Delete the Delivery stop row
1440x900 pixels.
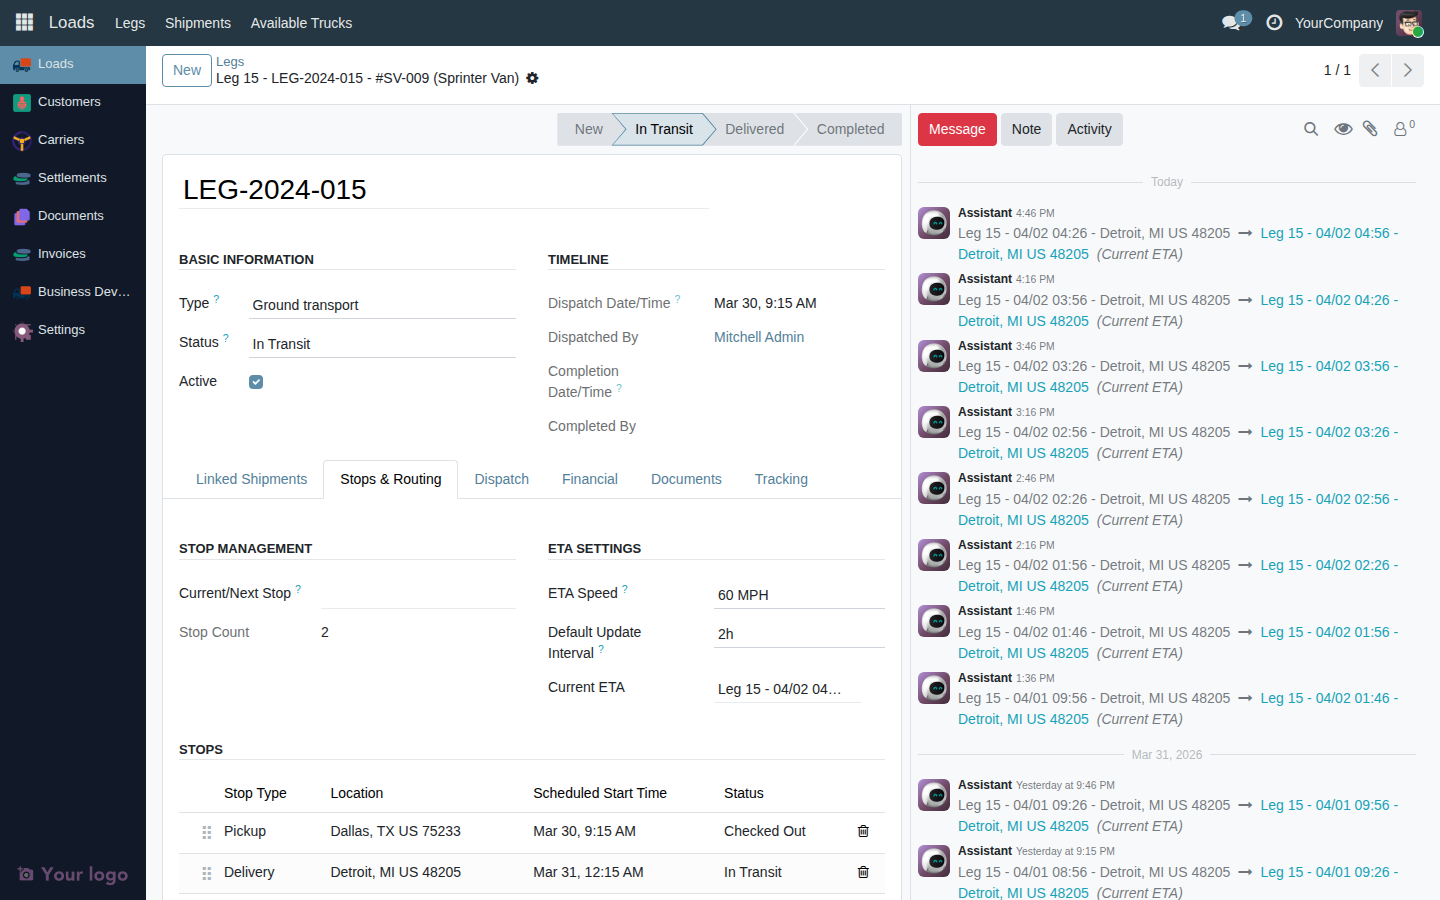[863, 872]
